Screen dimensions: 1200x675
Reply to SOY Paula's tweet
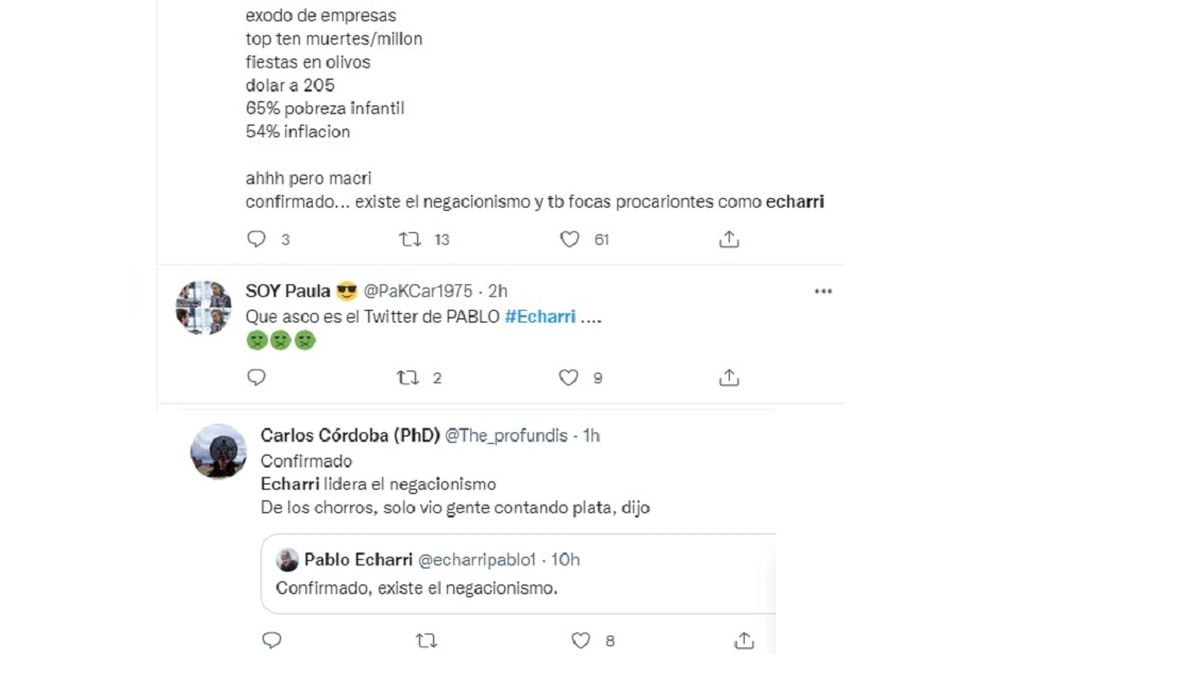257,377
